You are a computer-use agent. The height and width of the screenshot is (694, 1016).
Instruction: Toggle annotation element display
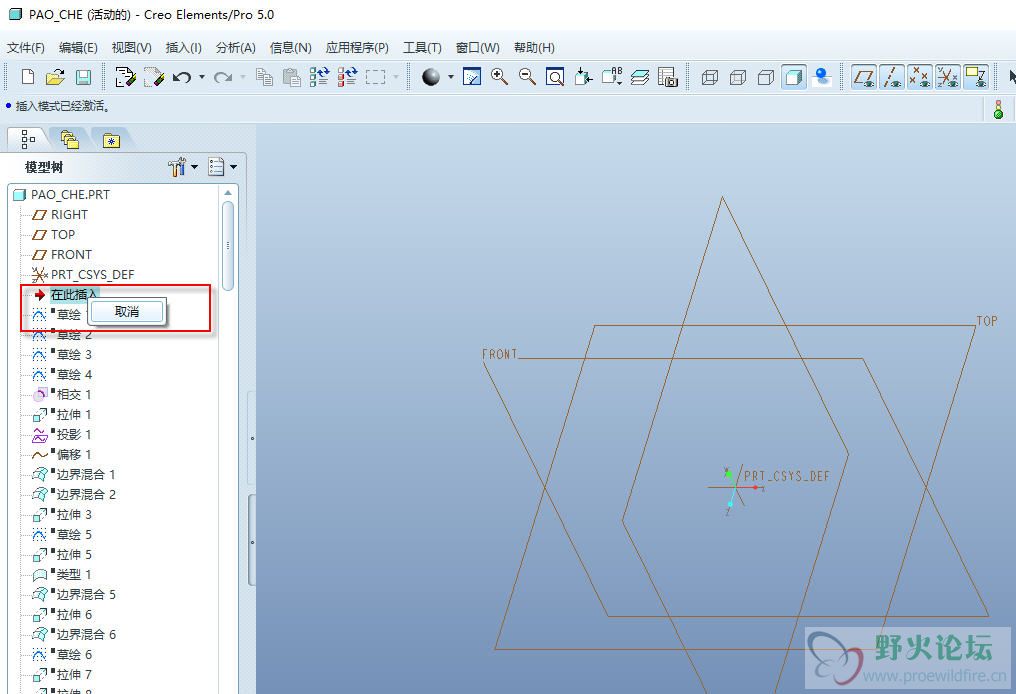pos(975,77)
